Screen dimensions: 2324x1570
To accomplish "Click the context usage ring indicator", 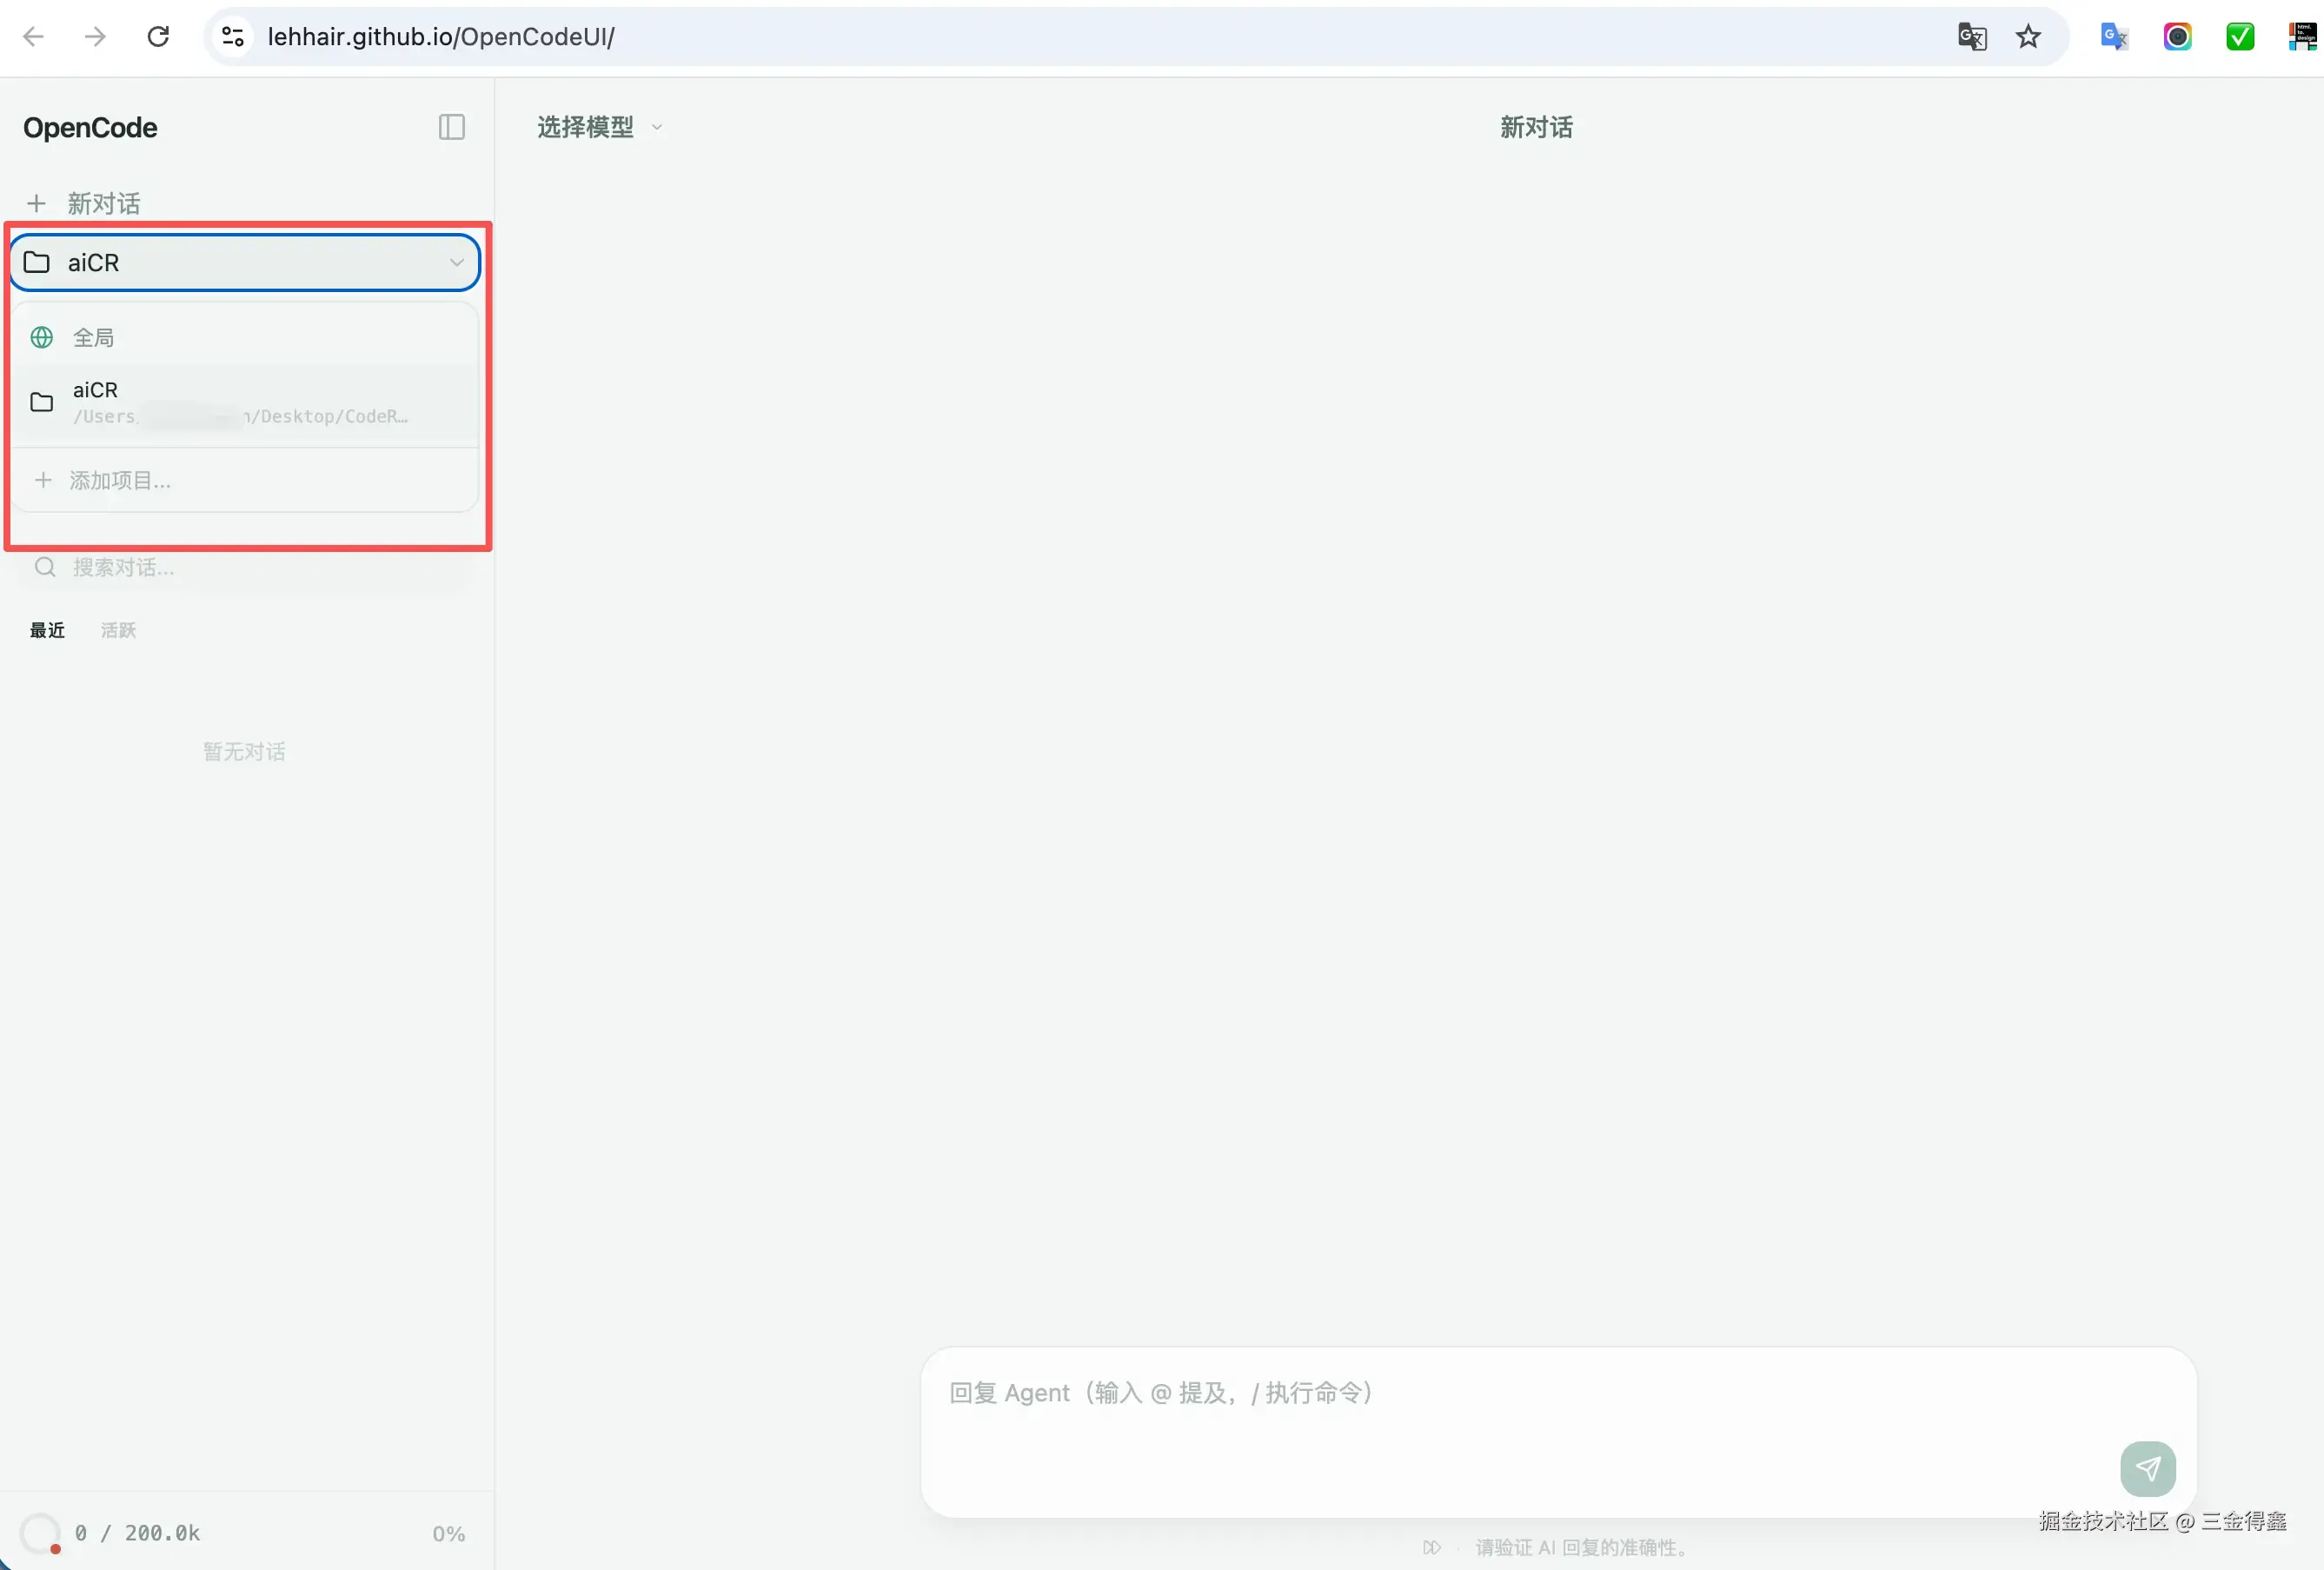I will pos(40,1532).
